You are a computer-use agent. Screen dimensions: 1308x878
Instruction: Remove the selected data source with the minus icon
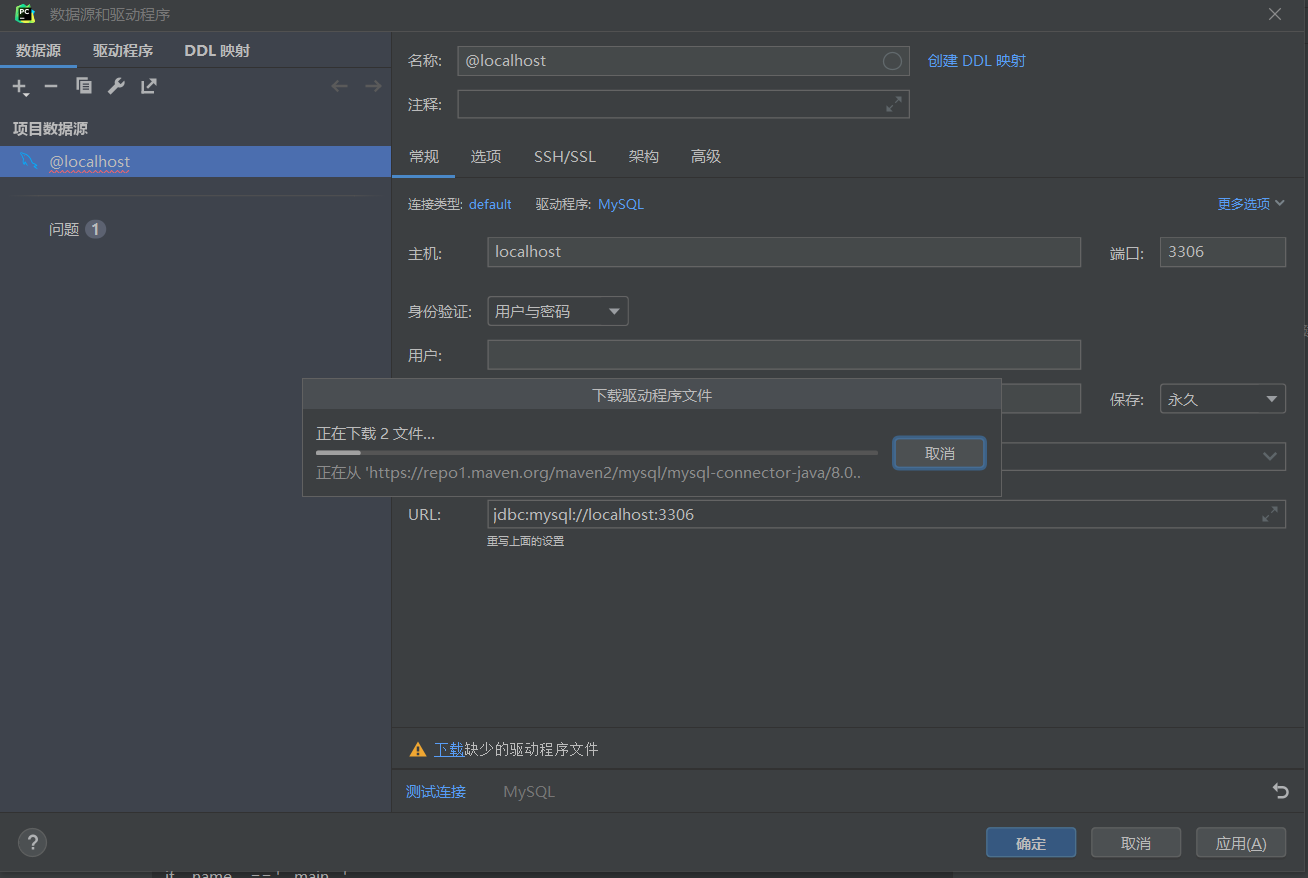[x=51, y=87]
